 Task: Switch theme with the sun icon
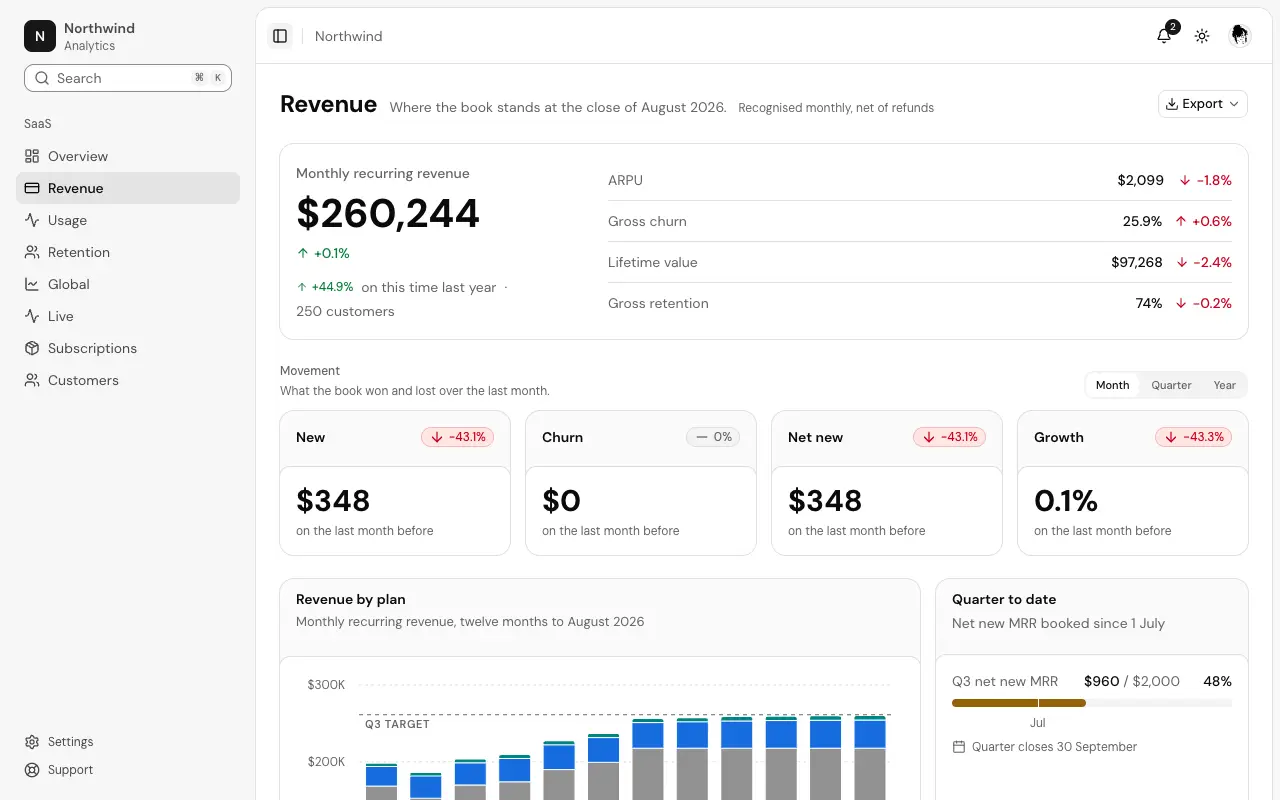[1202, 36]
